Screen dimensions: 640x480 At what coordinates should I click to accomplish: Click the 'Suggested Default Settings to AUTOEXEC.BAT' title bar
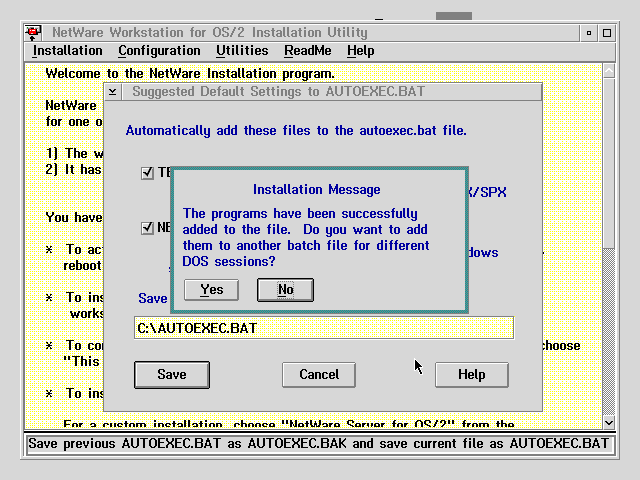(331, 92)
